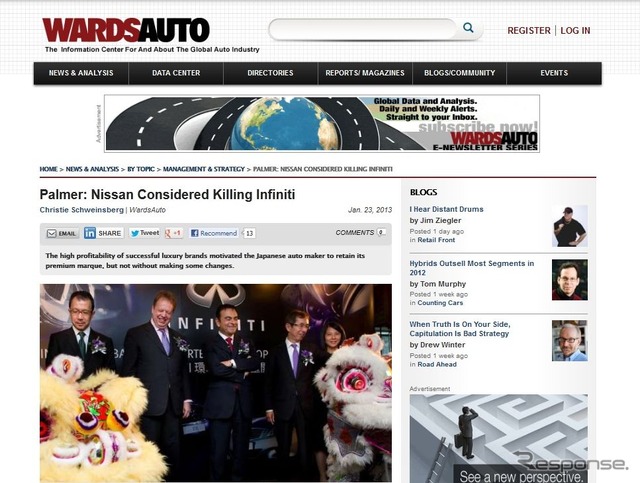Viewport: 640px width, 483px height.
Task: Click the email envelope icon
Action: [x=51, y=234]
